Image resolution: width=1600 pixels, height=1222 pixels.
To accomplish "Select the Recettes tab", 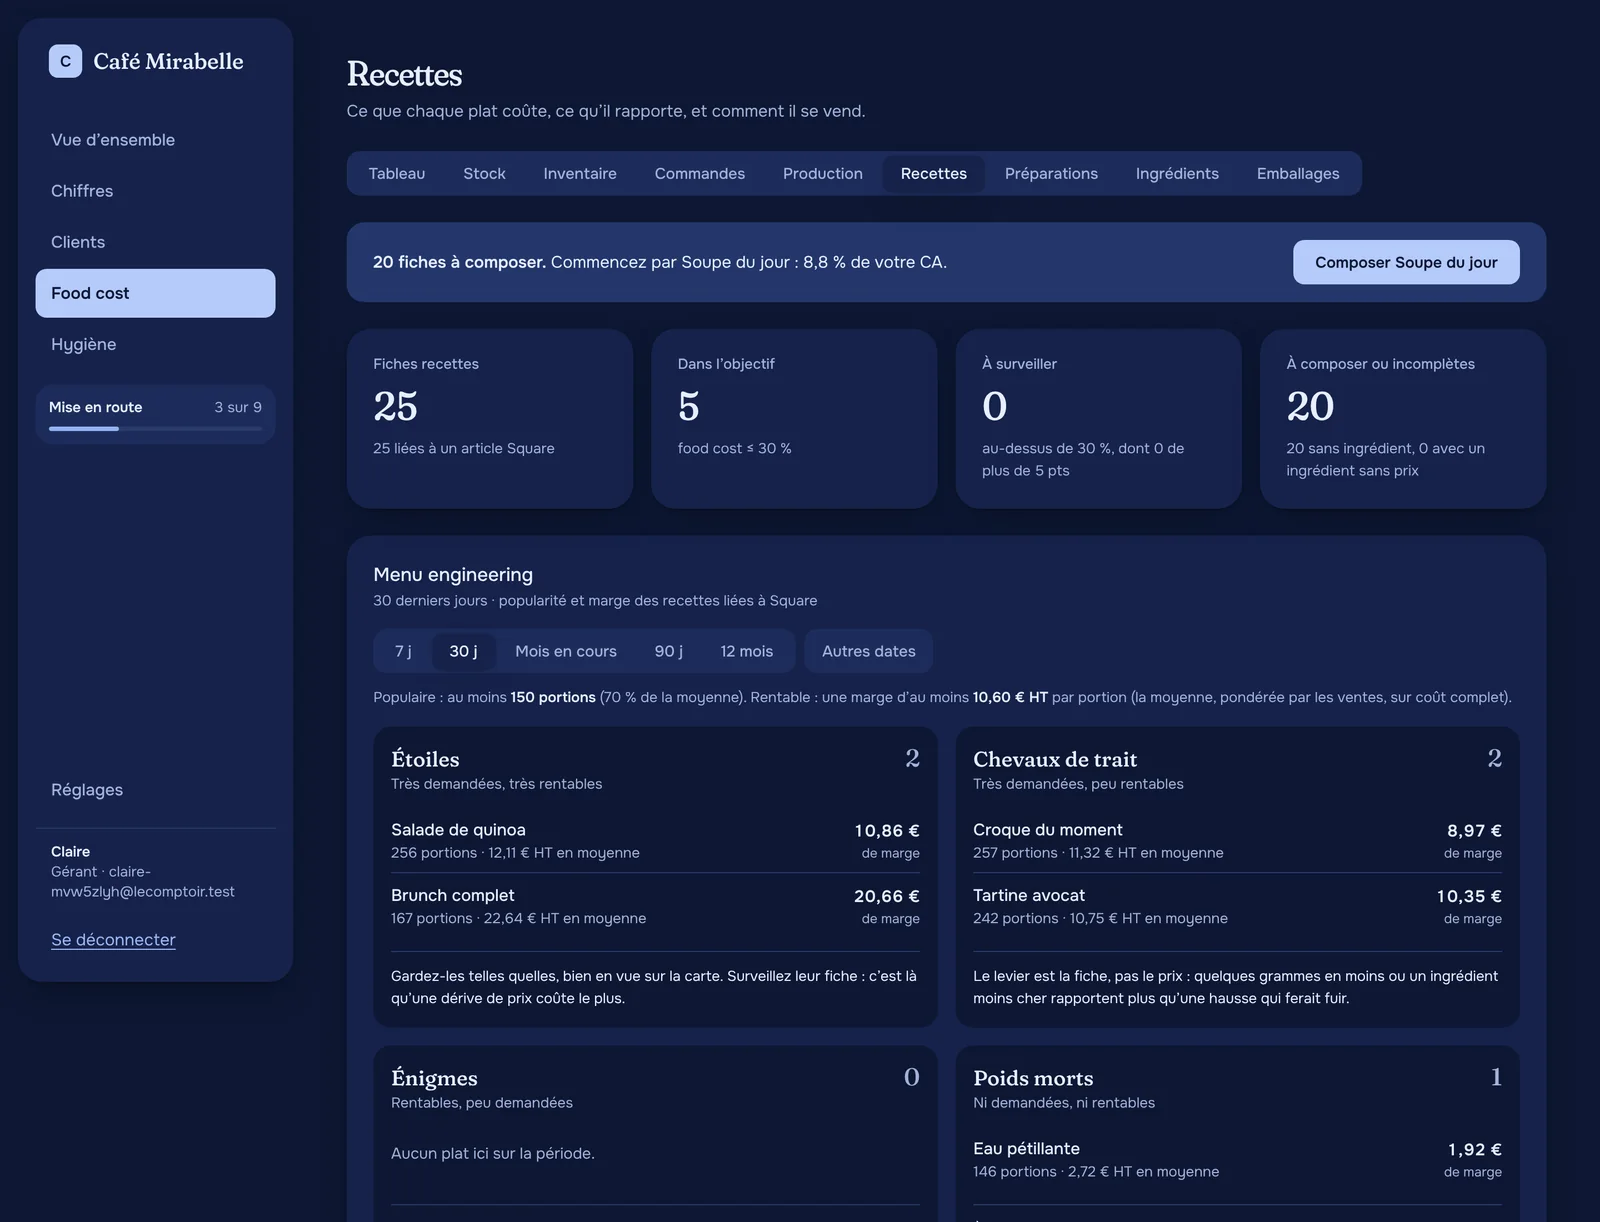I will (934, 174).
